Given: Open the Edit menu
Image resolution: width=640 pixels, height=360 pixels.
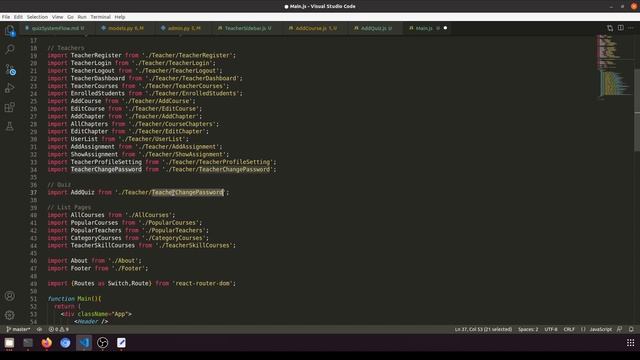Looking at the screenshot, I should point(18,17).
